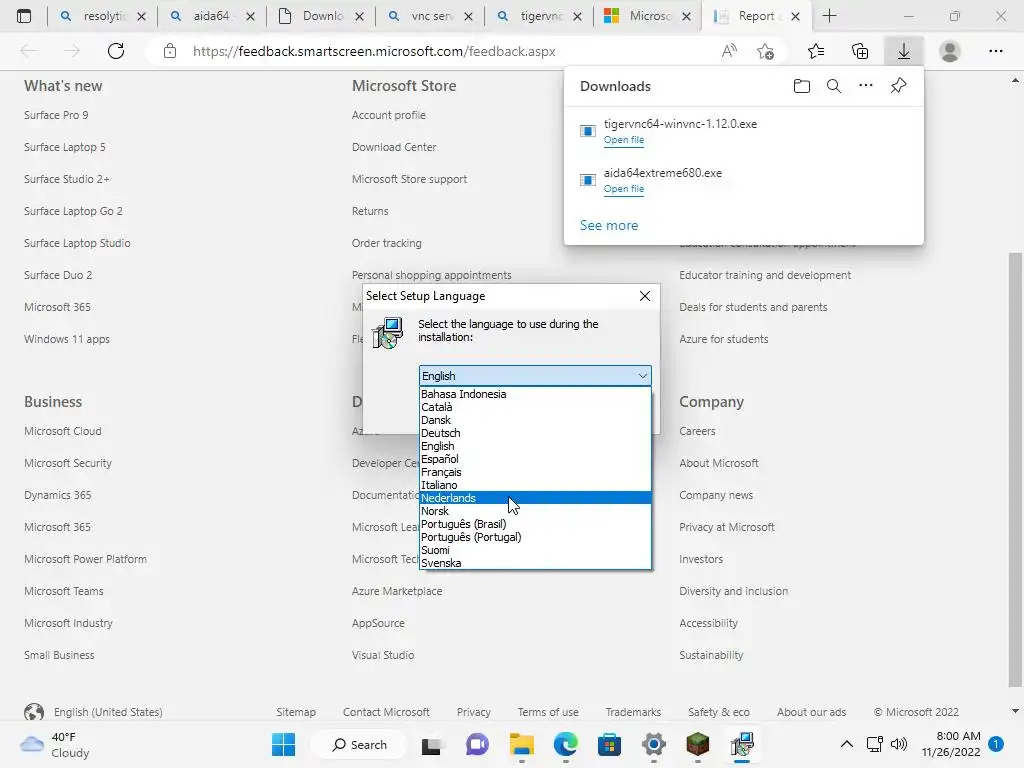Image resolution: width=1024 pixels, height=768 pixels.
Task: Open Surface Pro 9 link
Action: [x=56, y=115]
